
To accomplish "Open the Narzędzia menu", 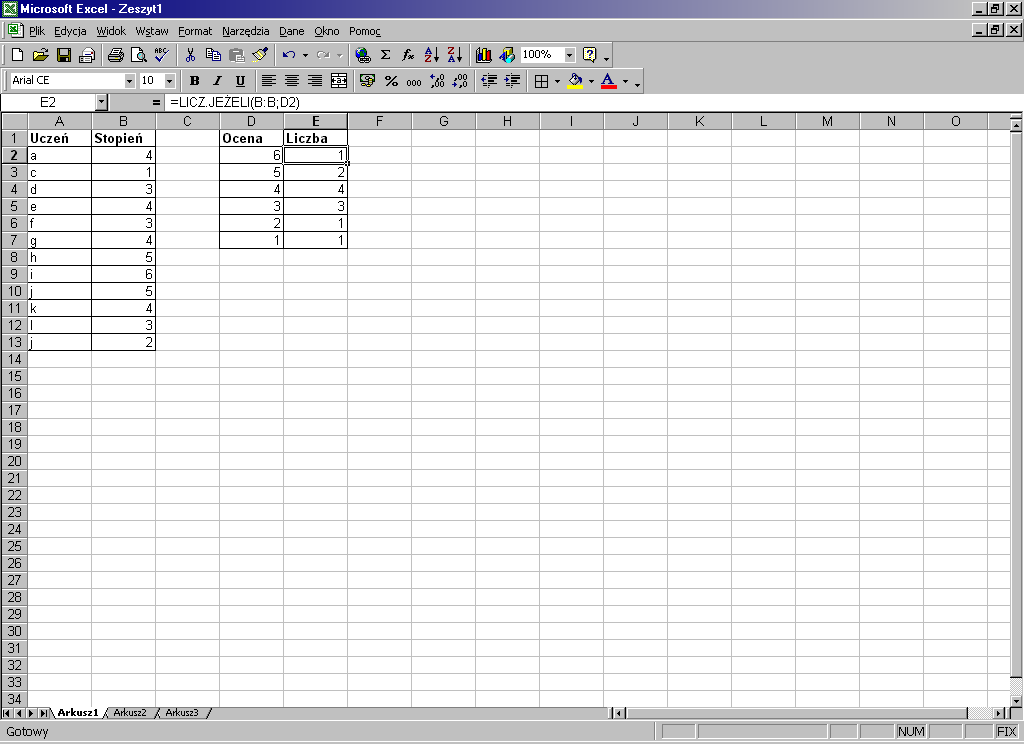I will pos(246,31).
